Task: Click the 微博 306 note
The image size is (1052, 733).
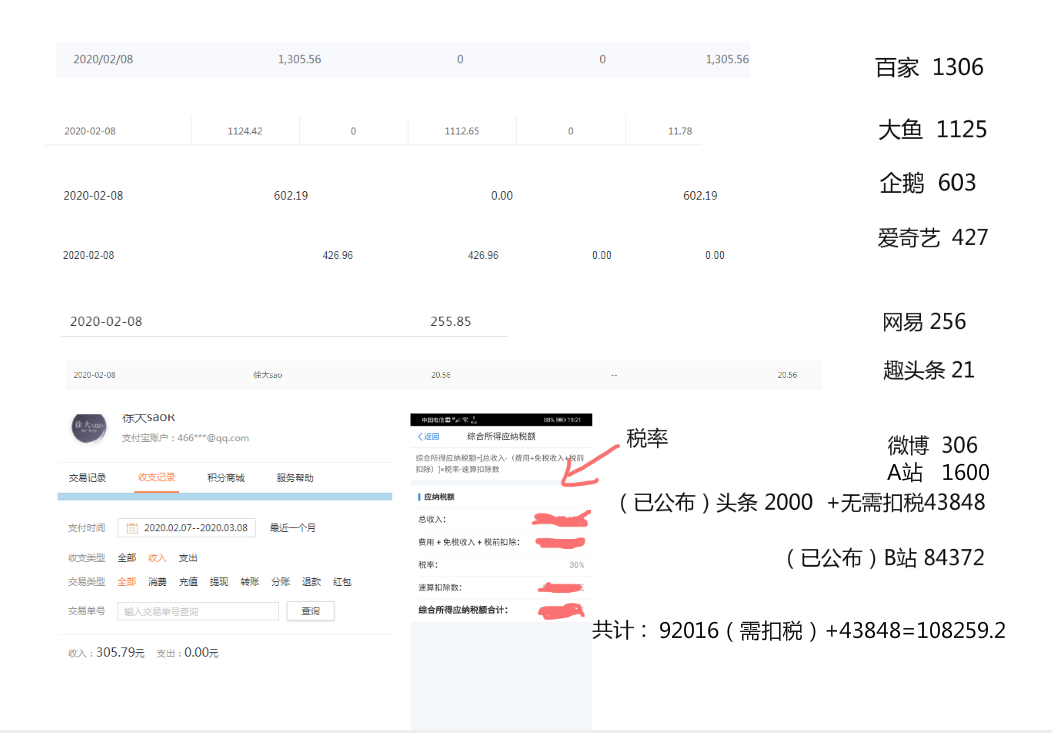Action: click(x=933, y=445)
